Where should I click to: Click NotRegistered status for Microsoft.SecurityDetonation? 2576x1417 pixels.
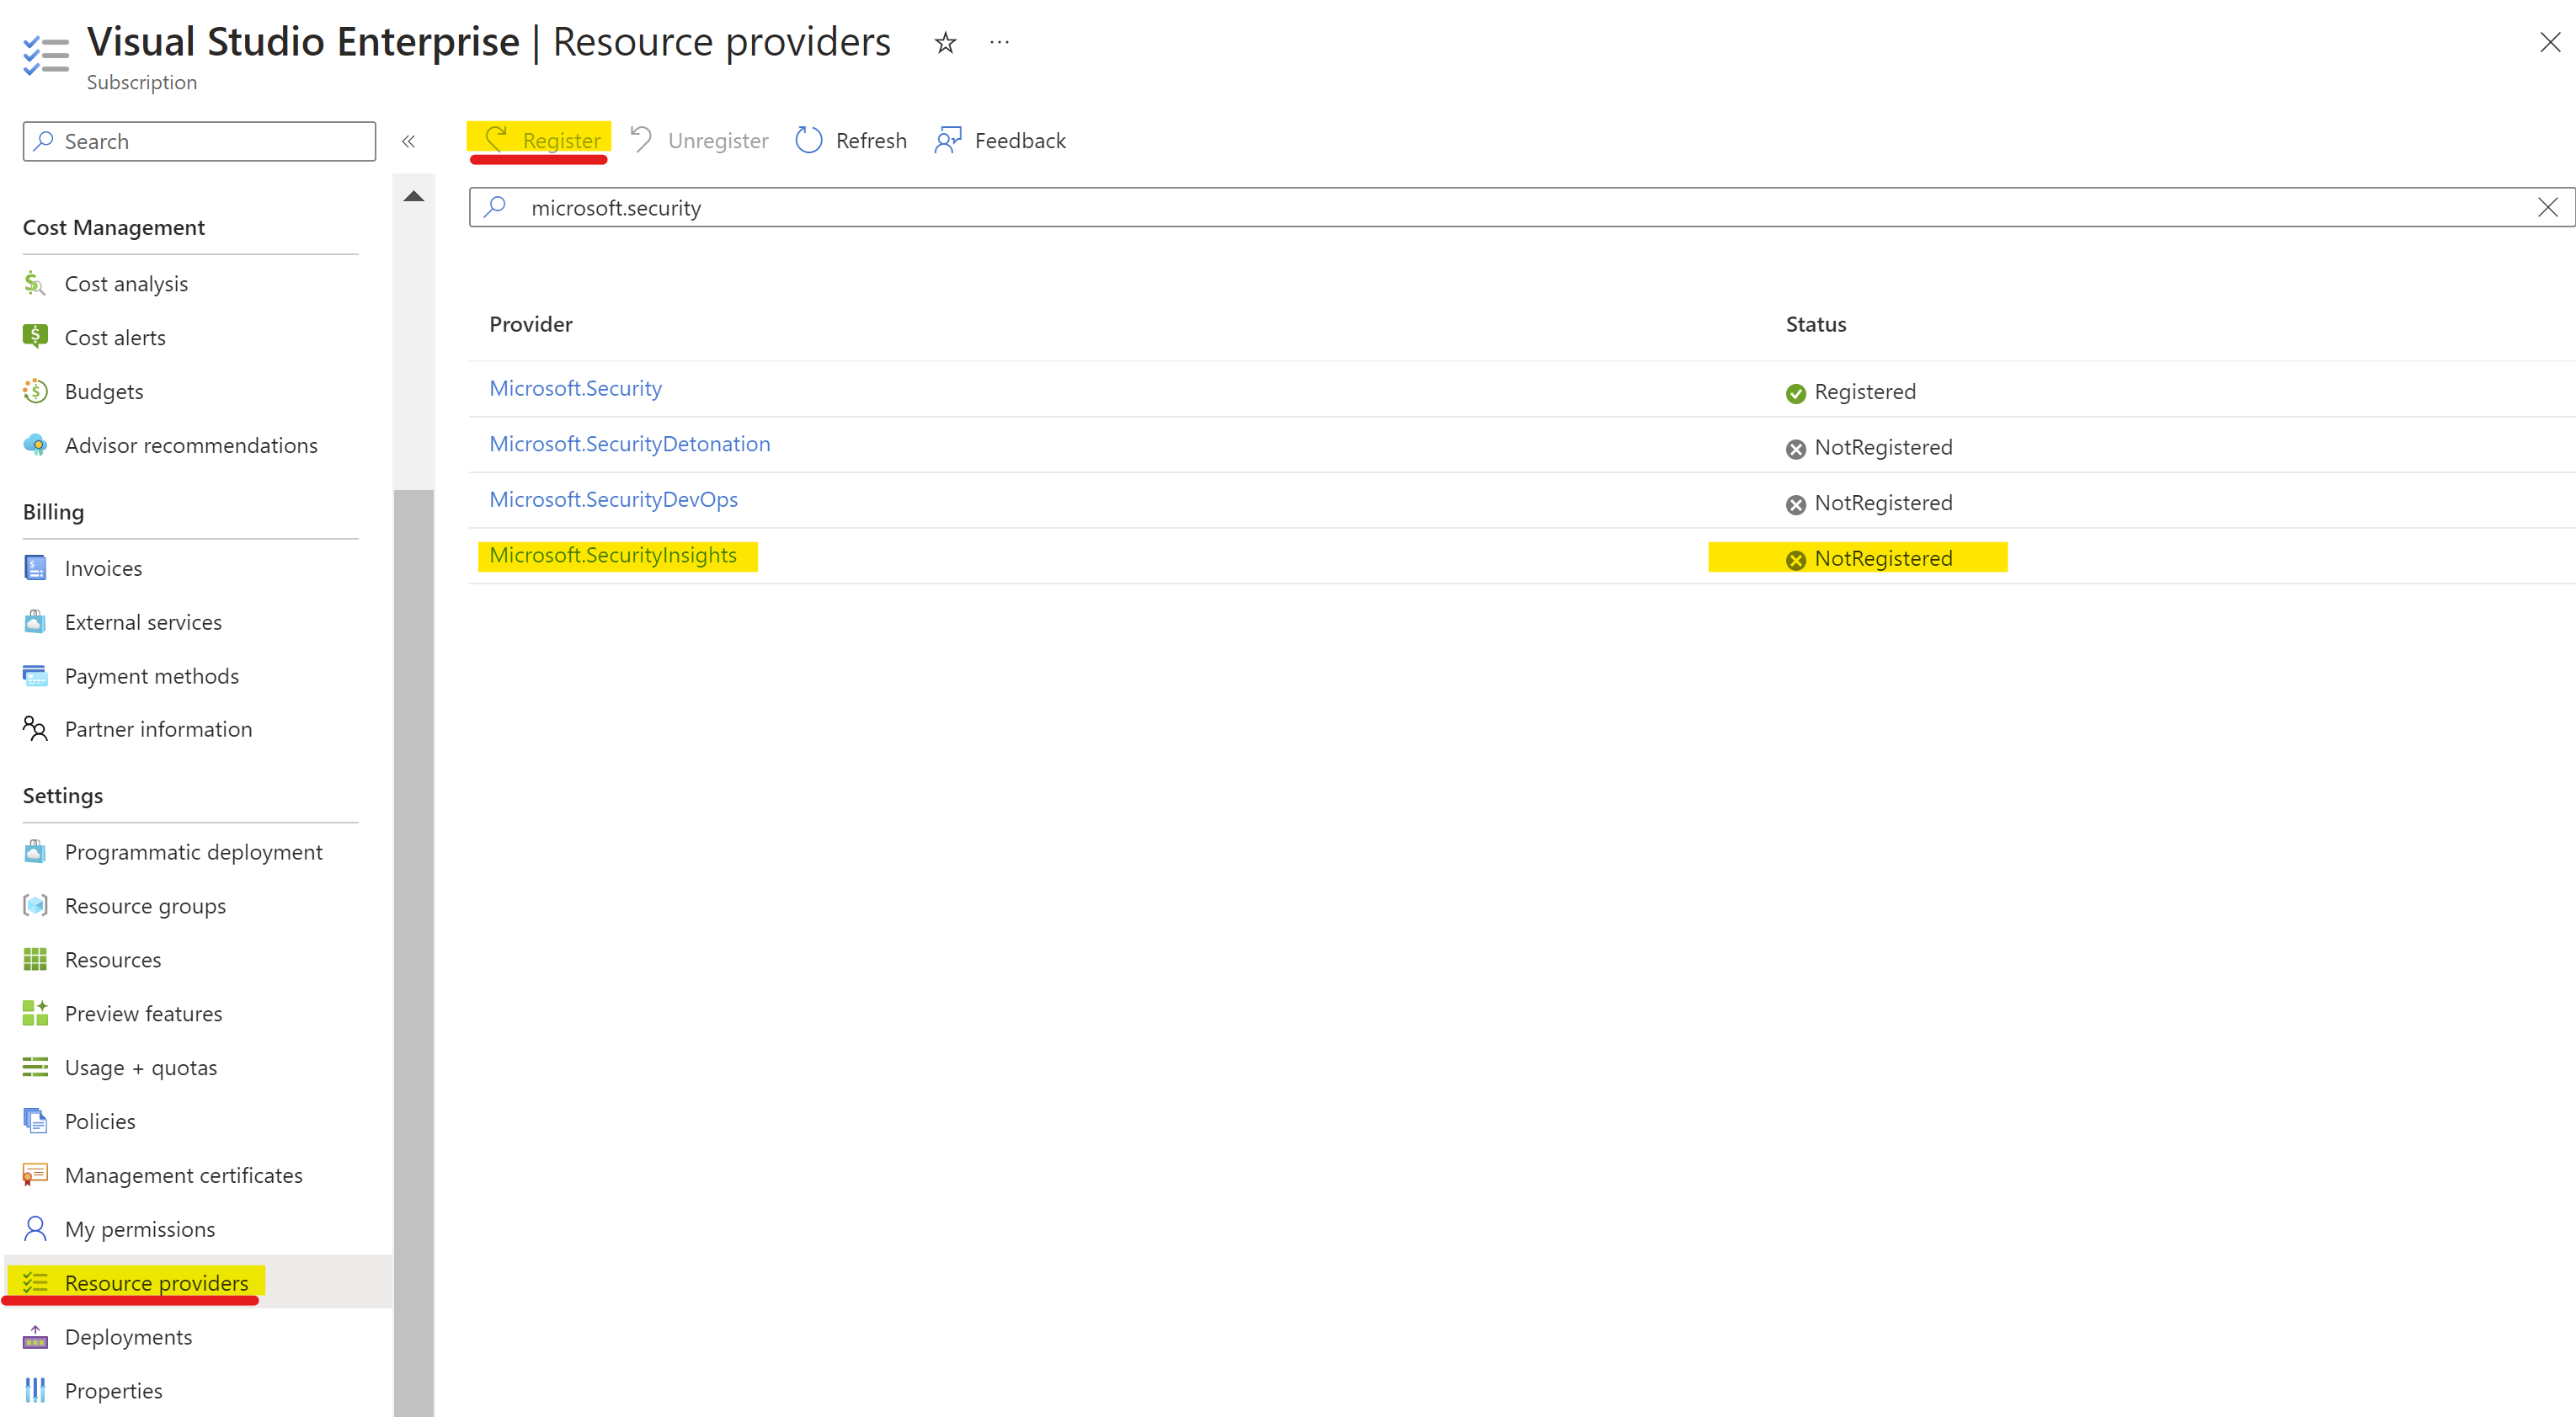click(1869, 447)
